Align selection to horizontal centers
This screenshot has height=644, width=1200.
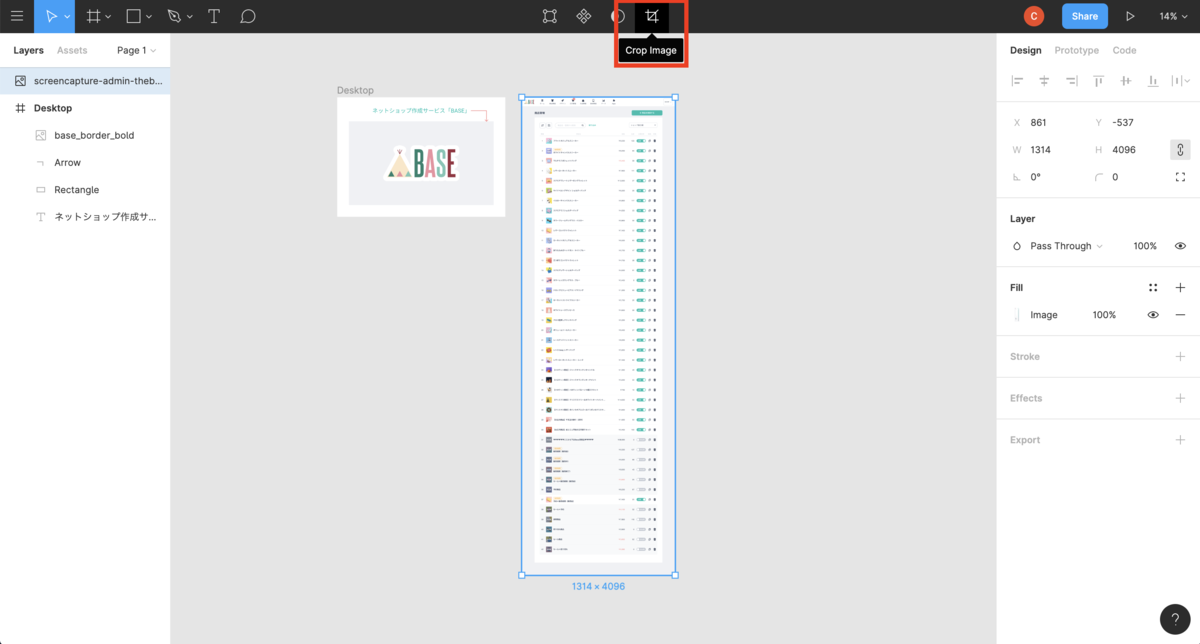point(1044,80)
